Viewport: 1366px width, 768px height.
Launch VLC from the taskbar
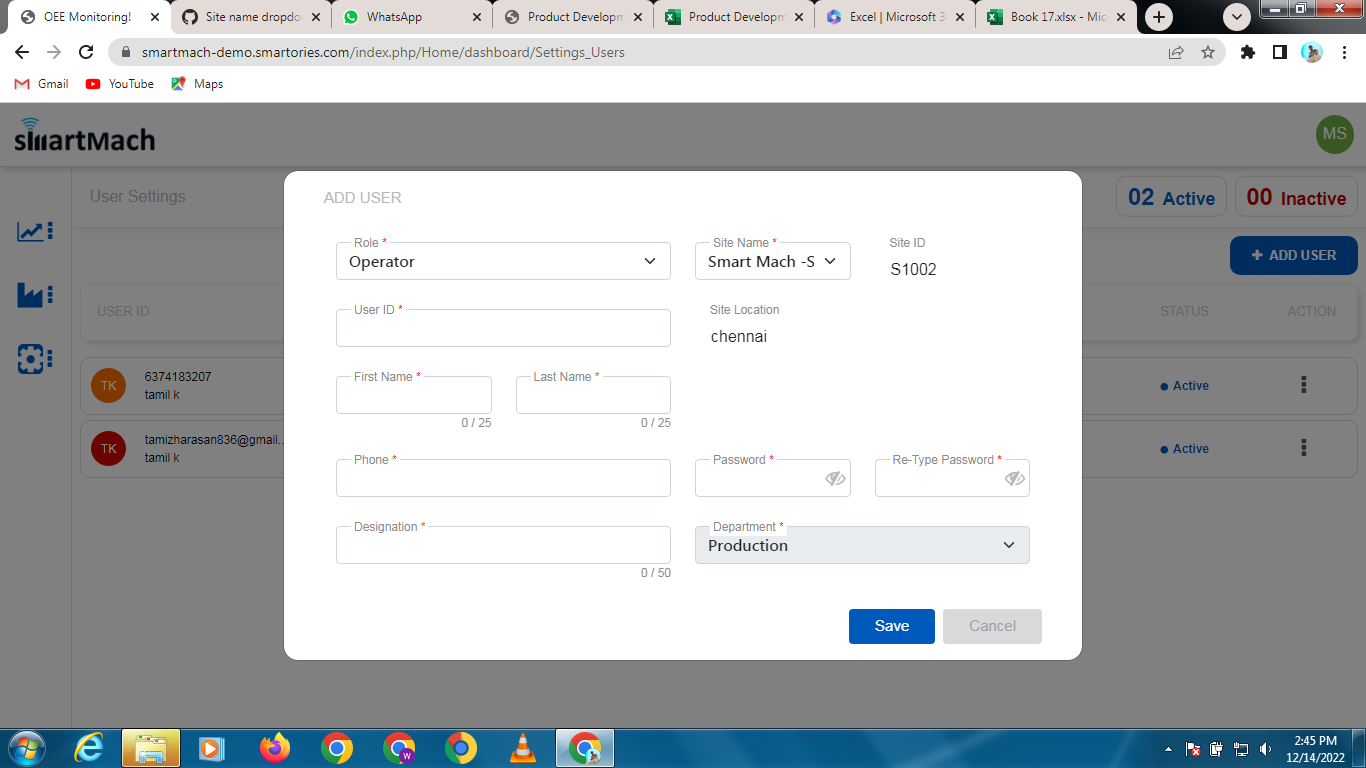coord(523,748)
